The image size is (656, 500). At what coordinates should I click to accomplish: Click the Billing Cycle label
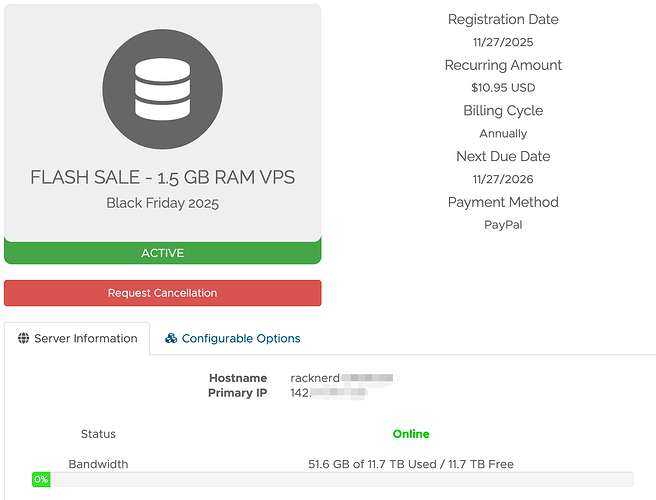pos(503,111)
